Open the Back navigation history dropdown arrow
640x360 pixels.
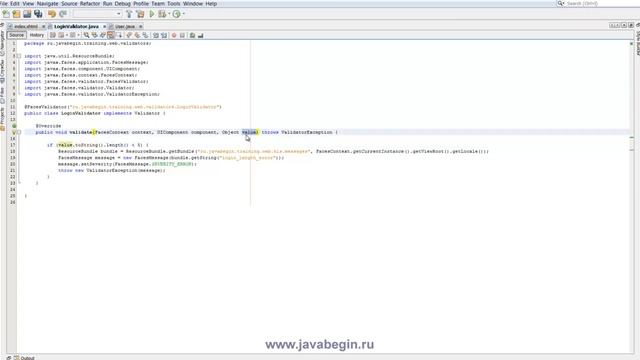(67, 36)
